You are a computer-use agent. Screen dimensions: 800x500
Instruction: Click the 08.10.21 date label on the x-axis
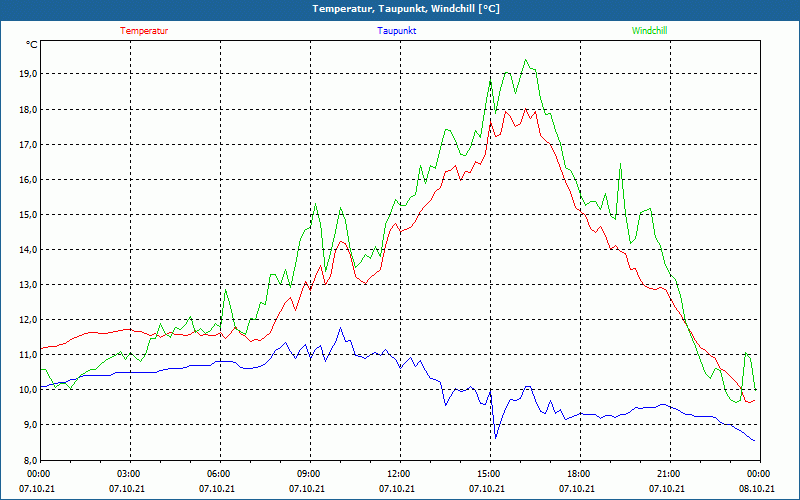757,488
